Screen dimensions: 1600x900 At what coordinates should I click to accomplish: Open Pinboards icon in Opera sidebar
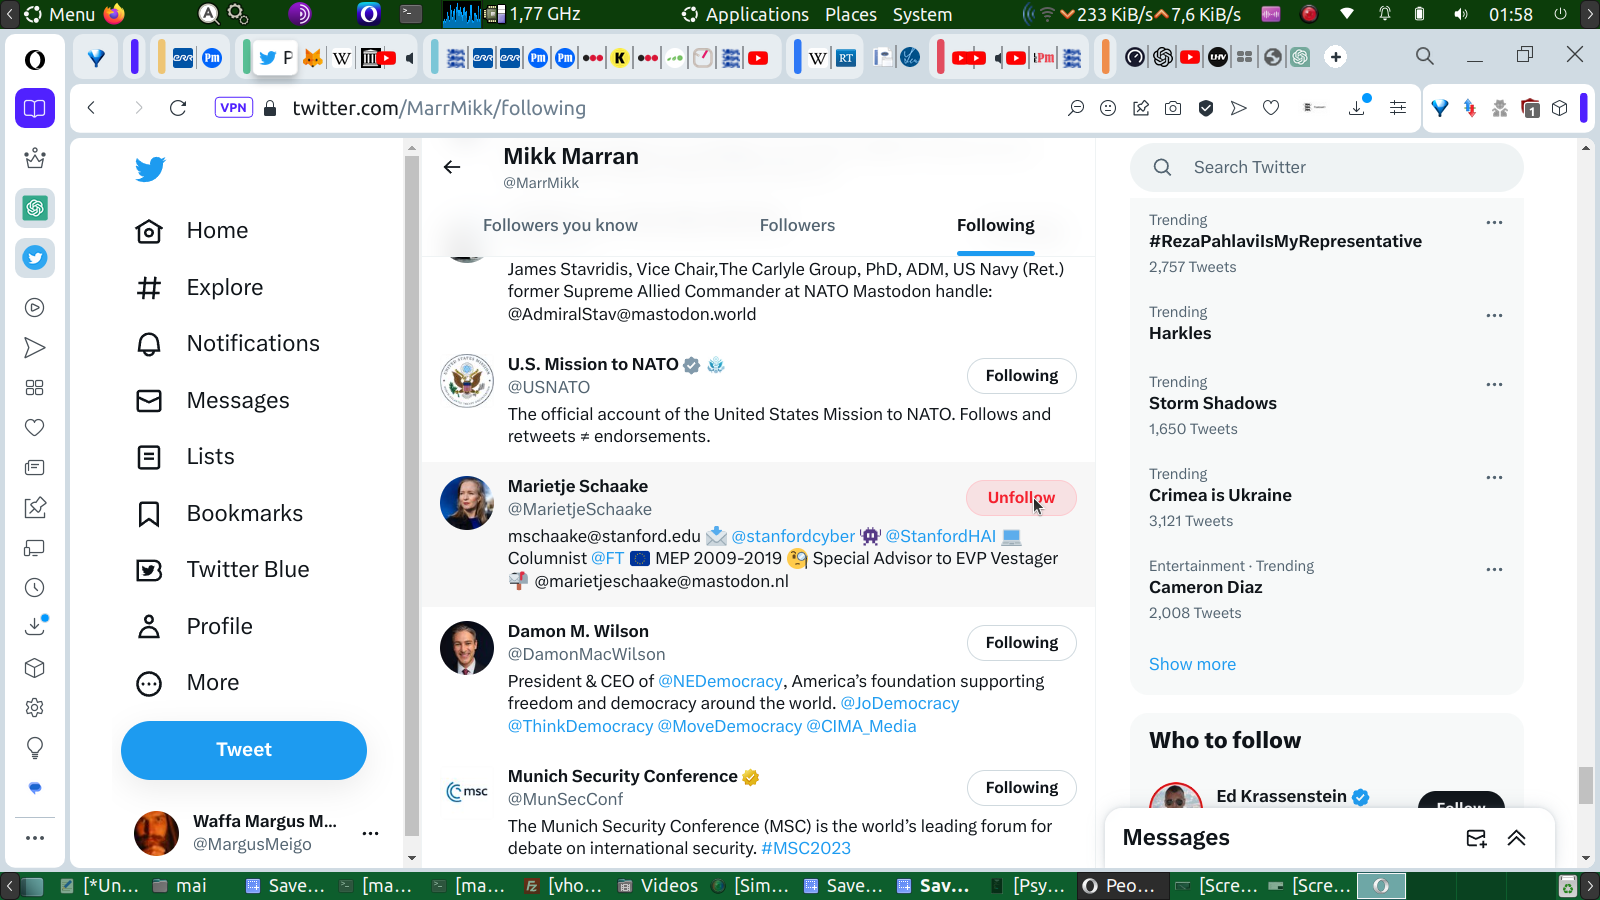pyautogui.click(x=35, y=508)
